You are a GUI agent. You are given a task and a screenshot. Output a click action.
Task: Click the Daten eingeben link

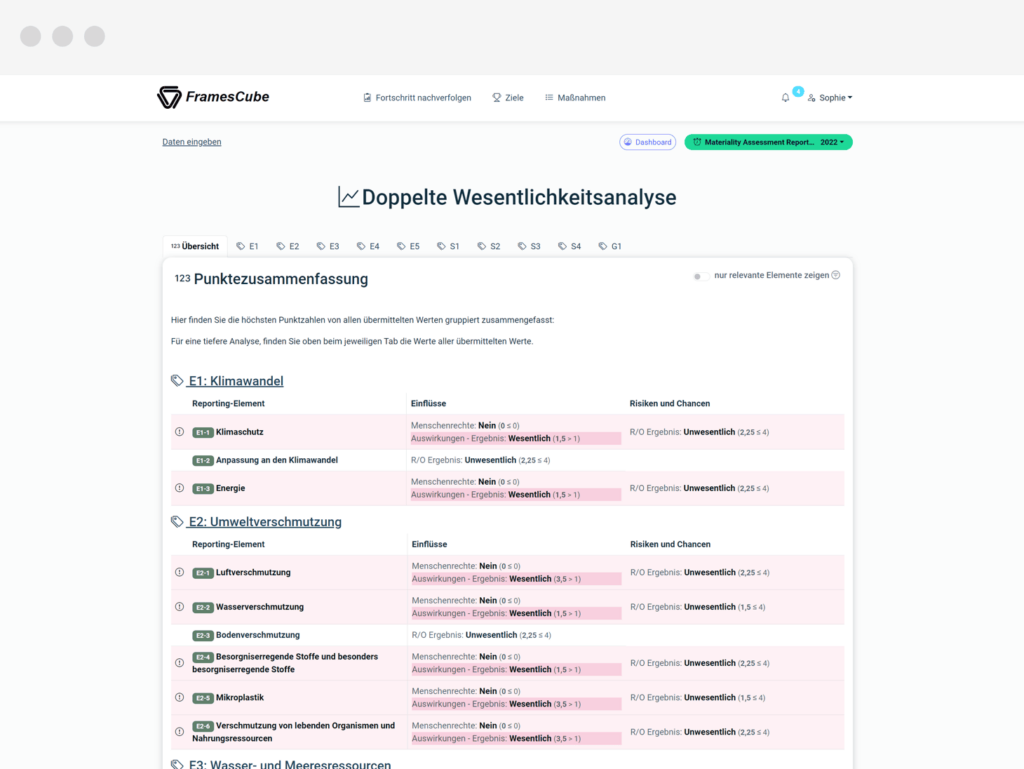pos(191,142)
